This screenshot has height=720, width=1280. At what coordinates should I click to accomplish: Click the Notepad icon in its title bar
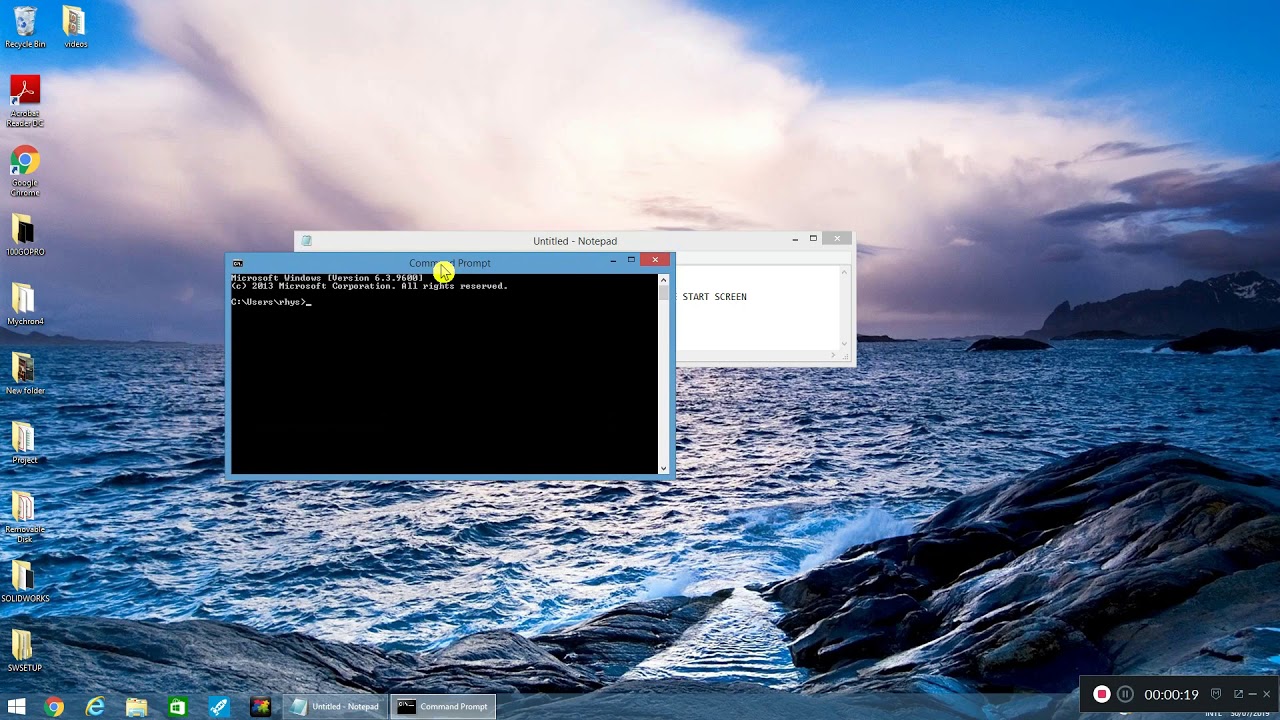coord(307,241)
